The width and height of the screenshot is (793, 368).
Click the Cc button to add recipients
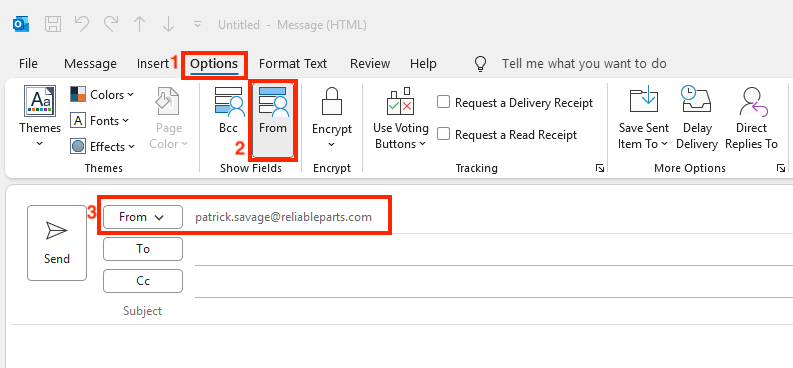click(143, 281)
